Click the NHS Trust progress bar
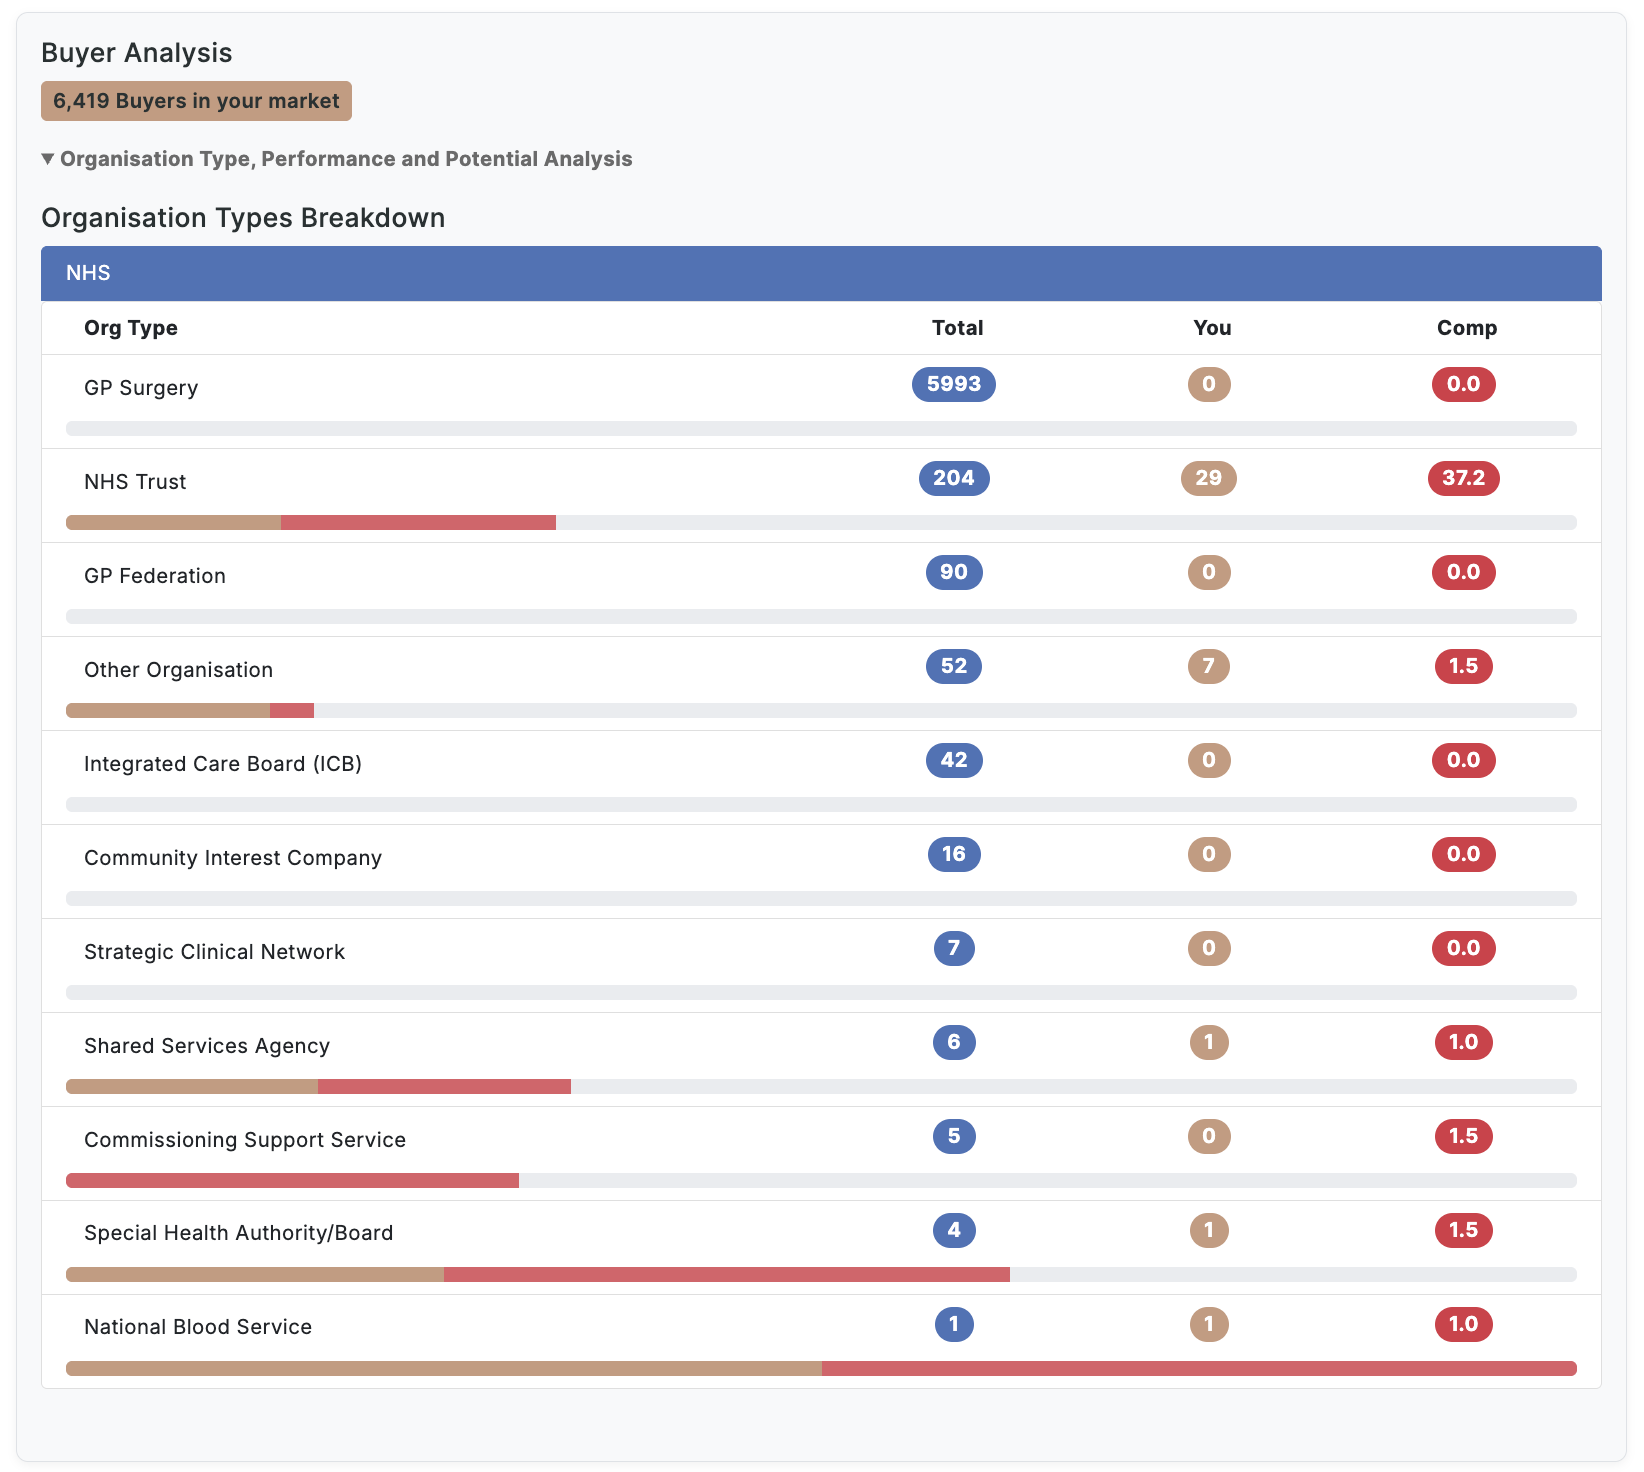 click(x=821, y=523)
